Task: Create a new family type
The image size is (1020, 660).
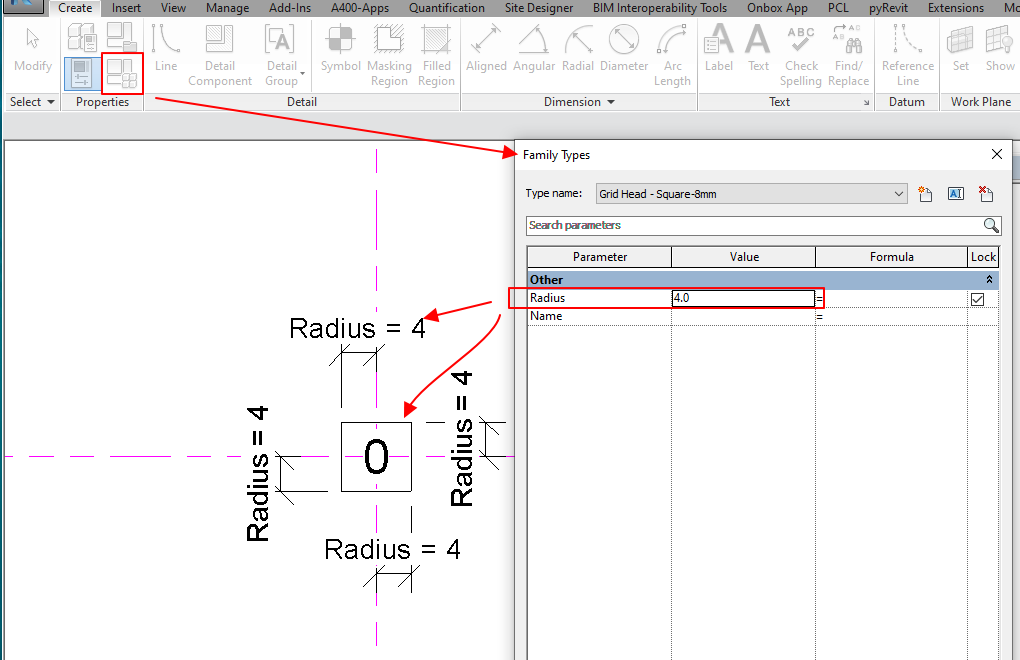Action: 924,193
